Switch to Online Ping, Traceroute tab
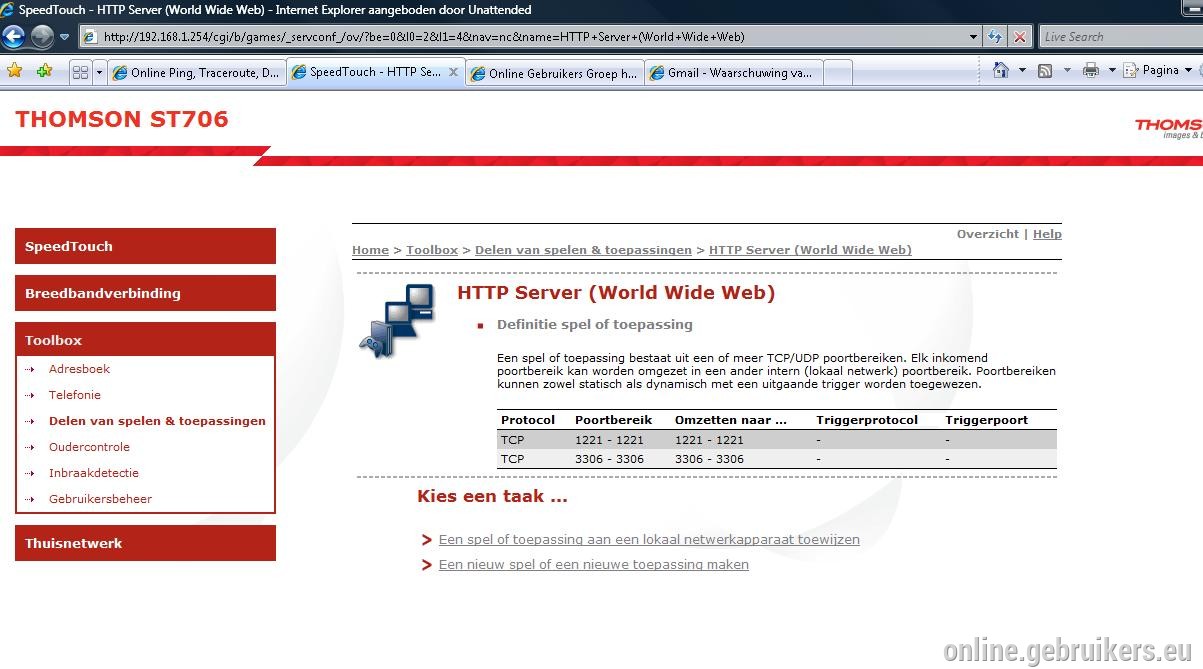1203x669 pixels. [x=196, y=73]
